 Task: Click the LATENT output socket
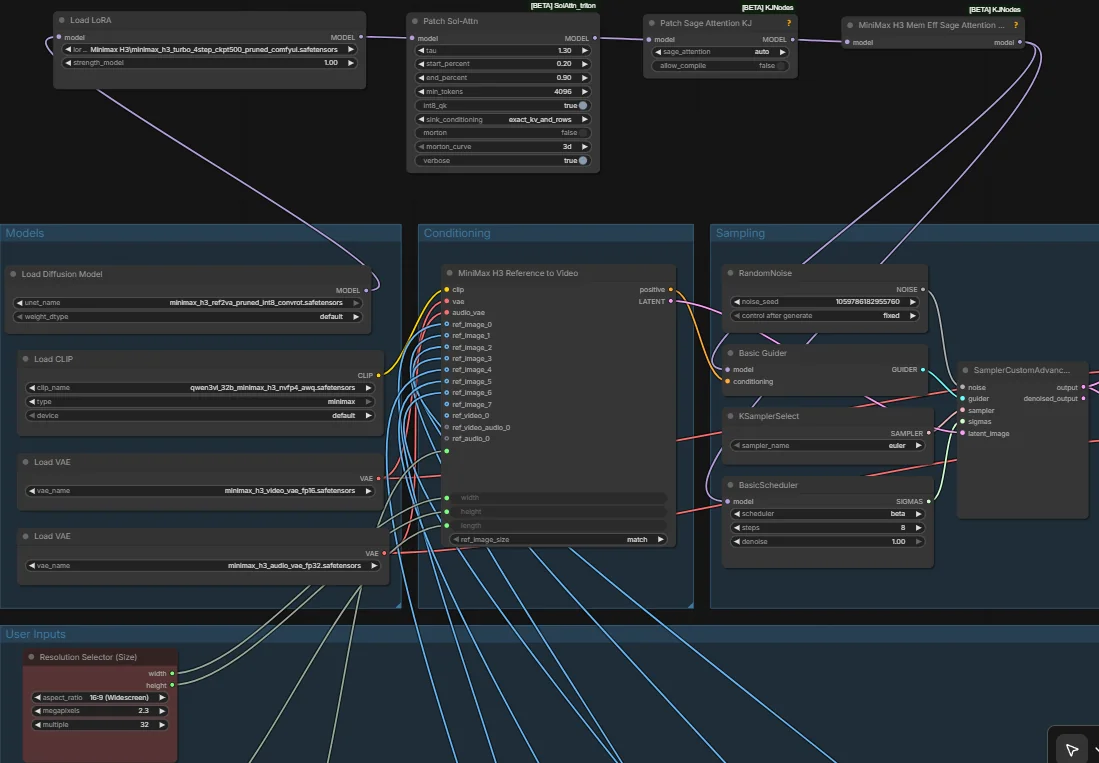671,301
